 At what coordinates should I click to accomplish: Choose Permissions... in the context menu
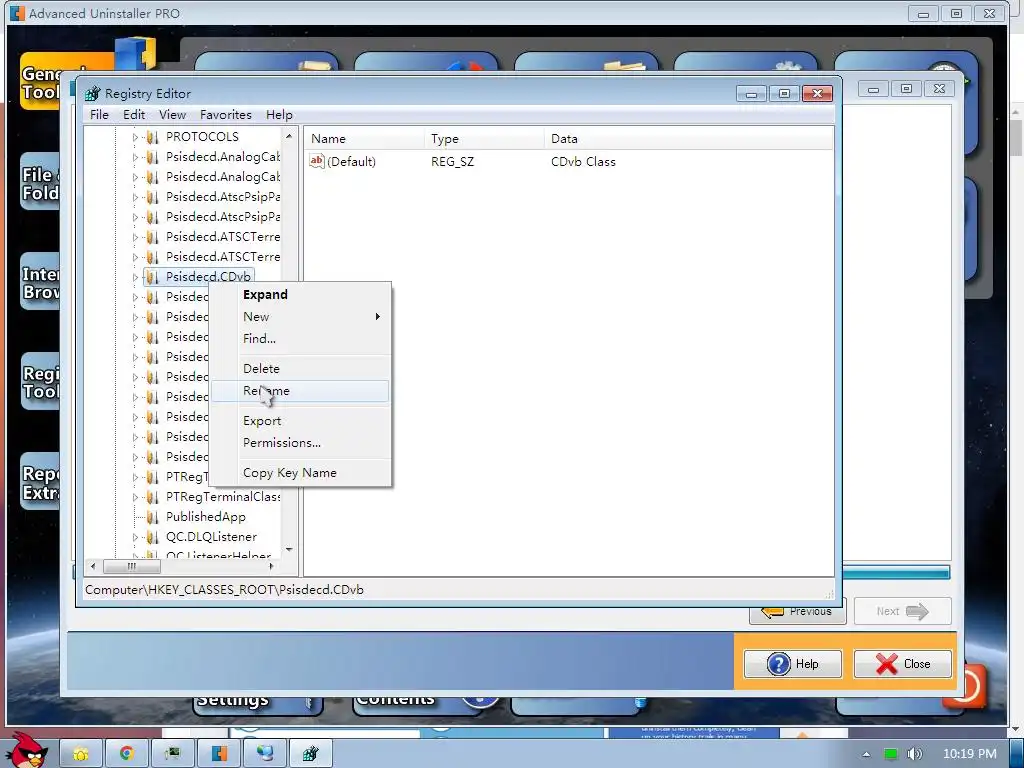(x=300, y=443)
